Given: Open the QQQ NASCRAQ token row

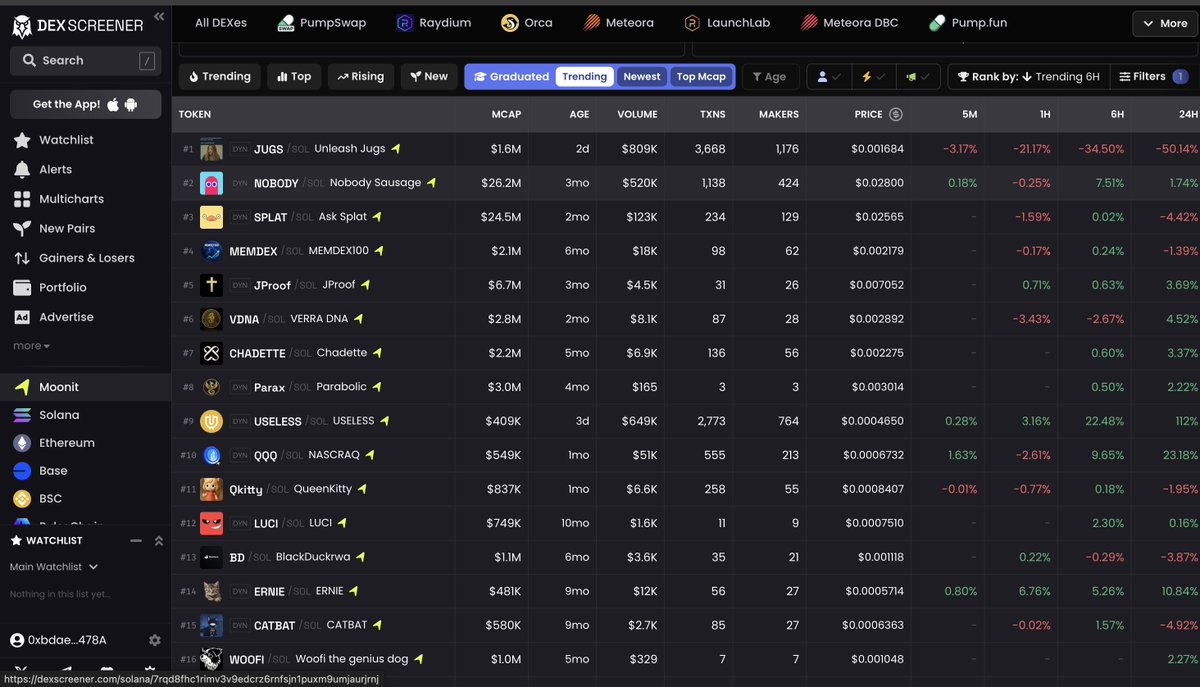Looking at the screenshot, I should [686, 455].
